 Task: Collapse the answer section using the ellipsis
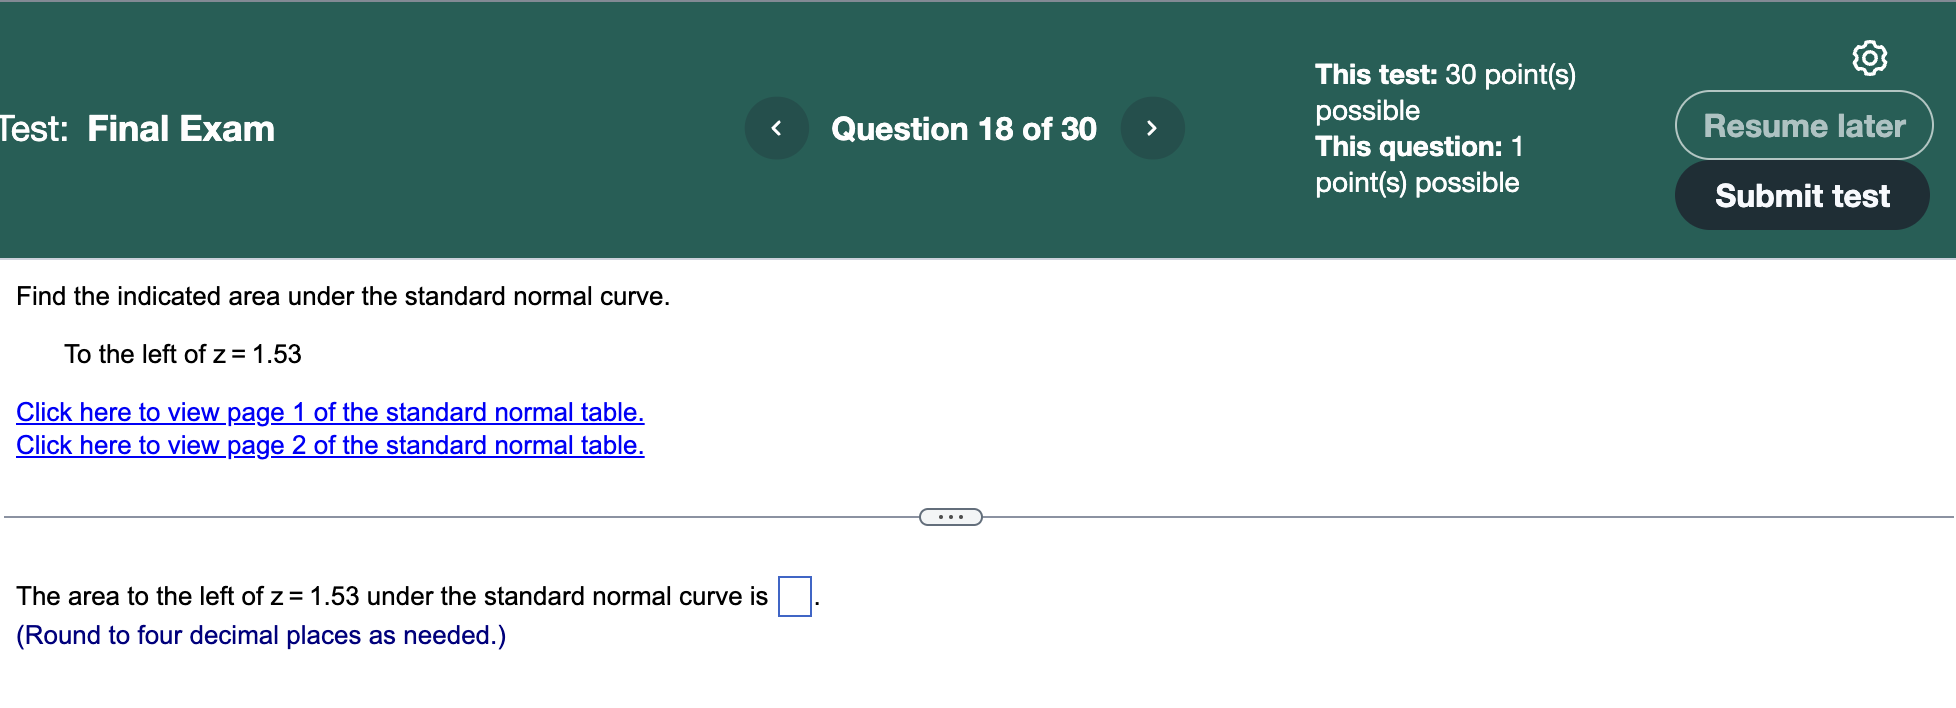coord(949,517)
